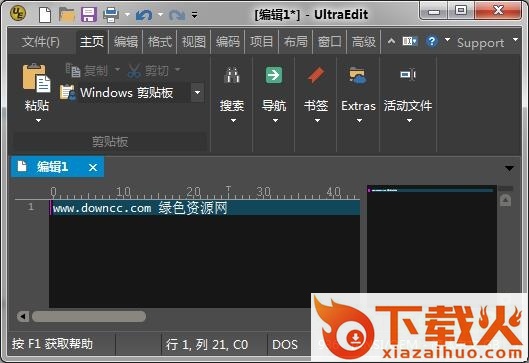This screenshot has width=529, height=363.
Task: Expand the 剪切 dropdown arrow
Action: coord(177,69)
